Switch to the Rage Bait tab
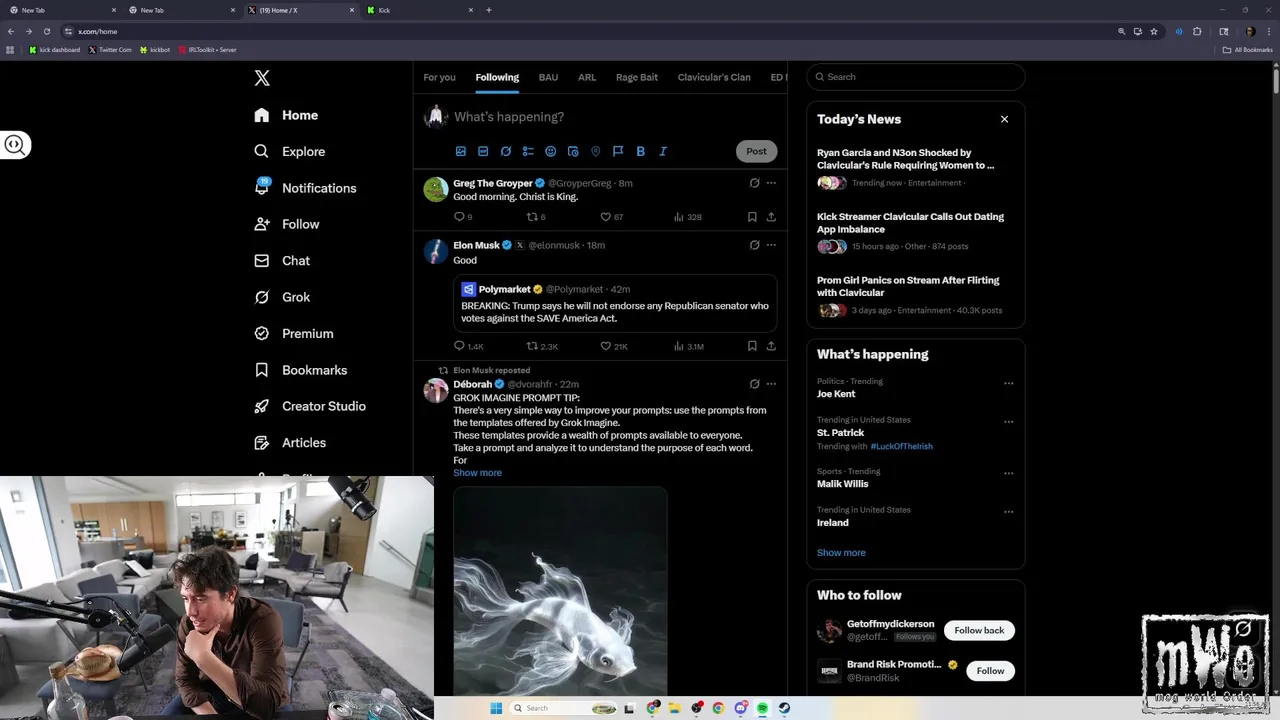Screen dimensions: 1280x720 tap(637, 77)
